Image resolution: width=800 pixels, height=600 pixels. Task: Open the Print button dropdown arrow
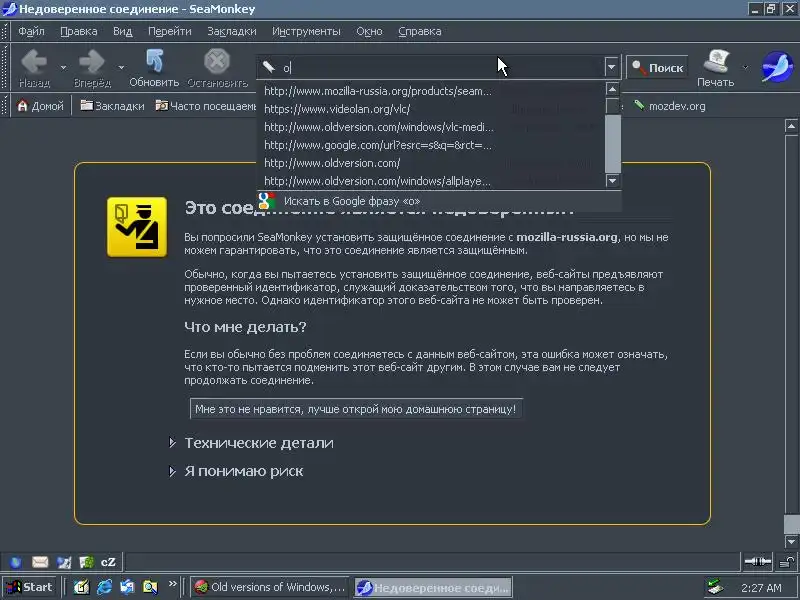click(x=745, y=67)
